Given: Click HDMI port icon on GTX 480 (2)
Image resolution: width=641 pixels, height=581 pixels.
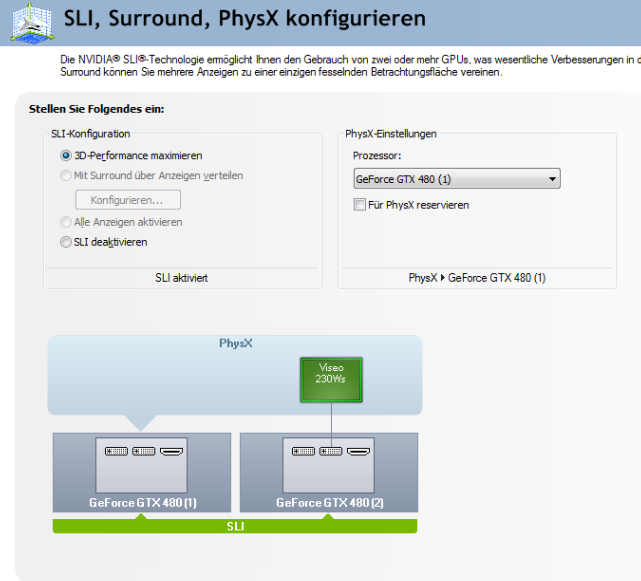Looking at the screenshot, I should click(x=359, y=451).
